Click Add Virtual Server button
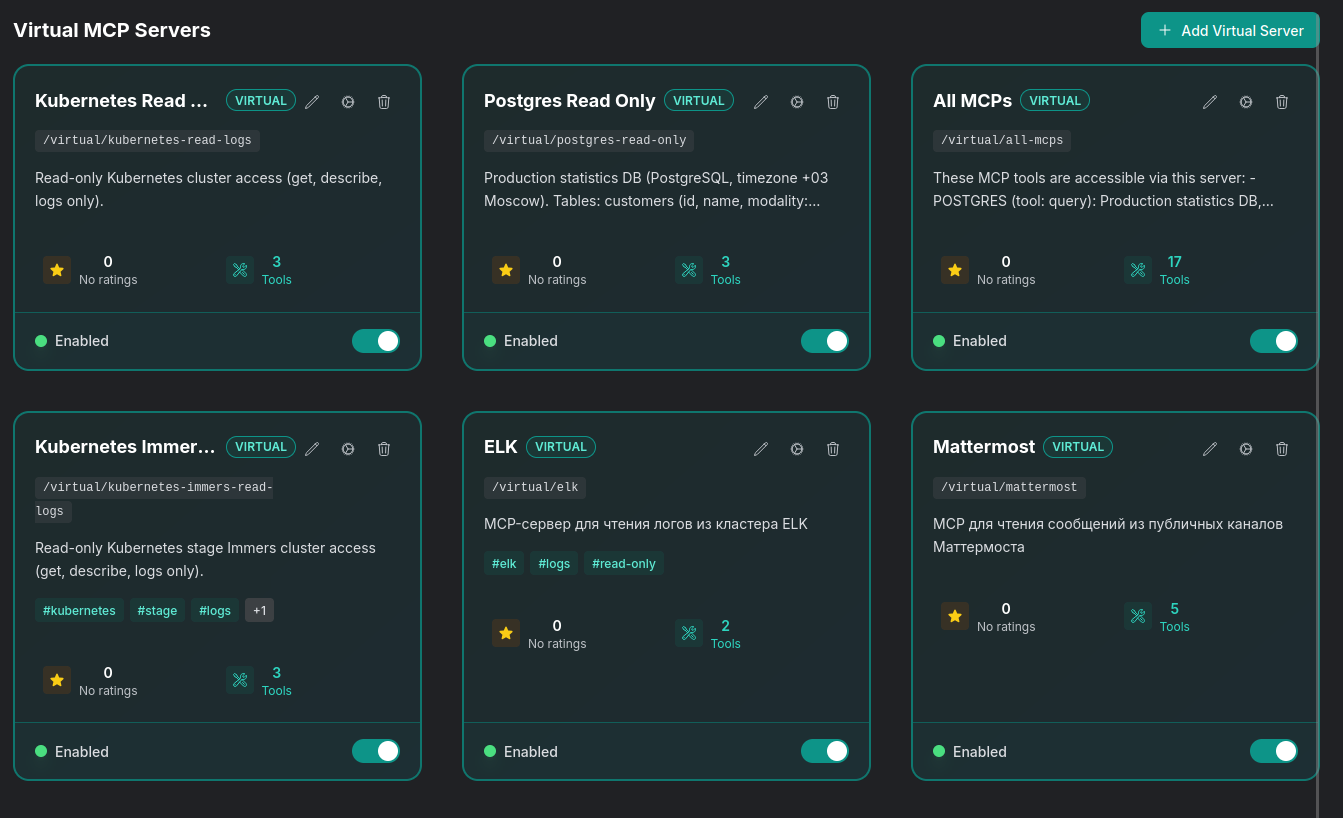This screenshot has width=1343, height=818. point(1230,30)
